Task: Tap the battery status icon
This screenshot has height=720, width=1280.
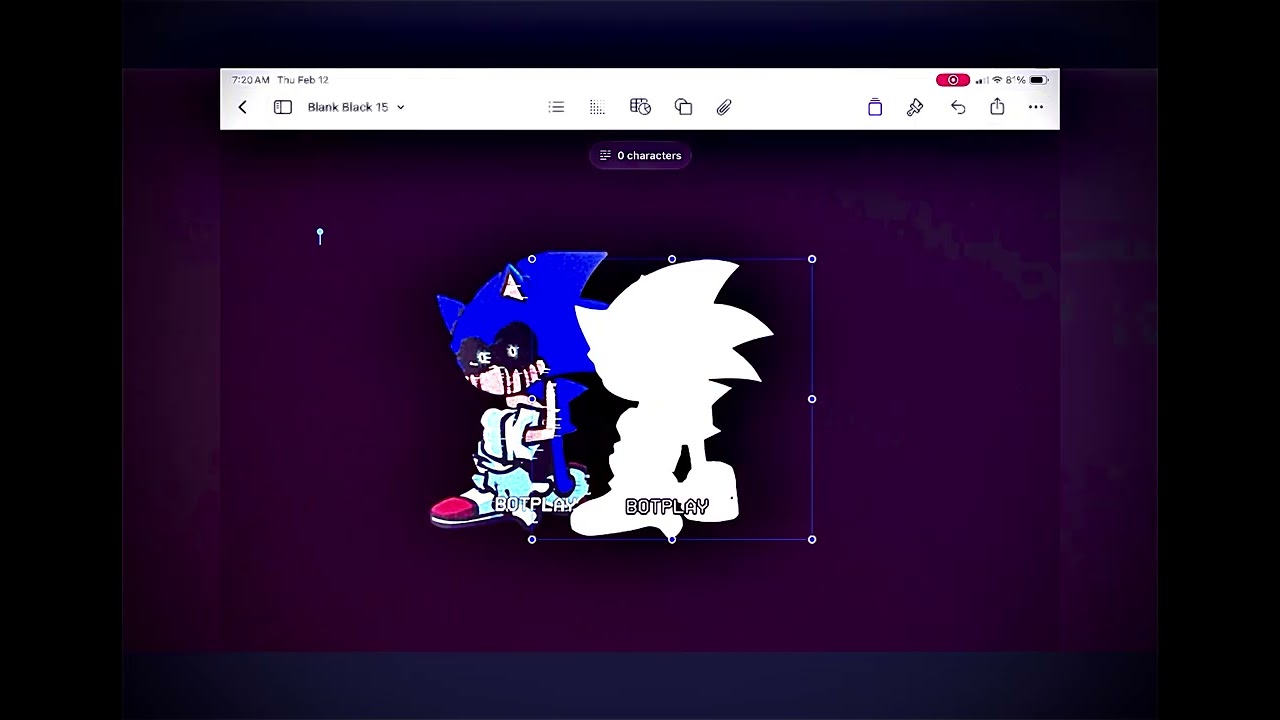Action: point(1039,80)
